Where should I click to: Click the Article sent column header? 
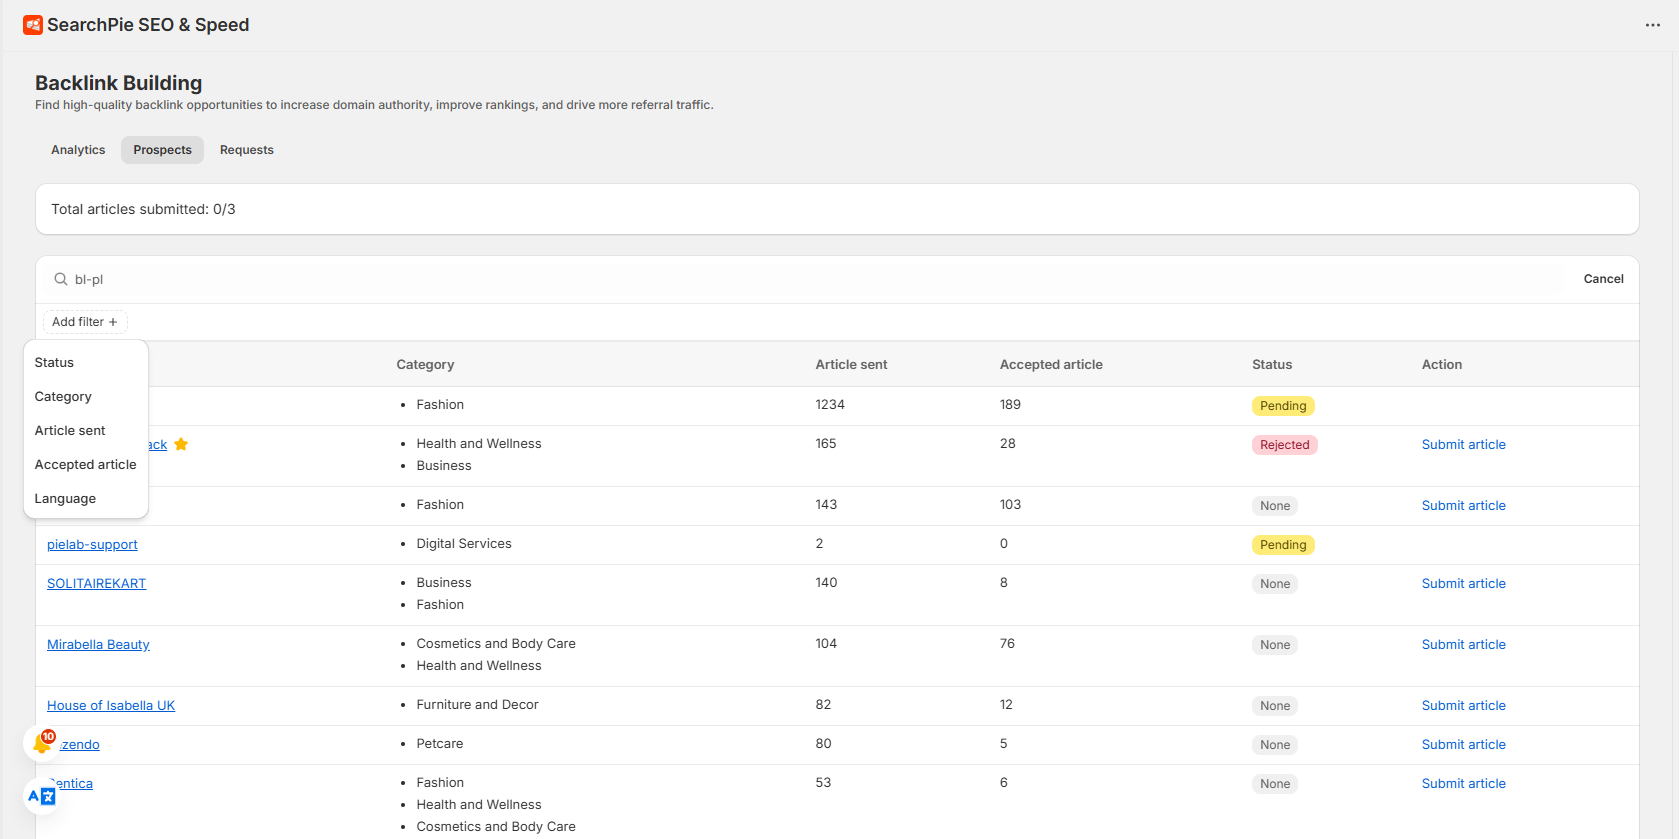pyautogui.click(x=851, y=365)
